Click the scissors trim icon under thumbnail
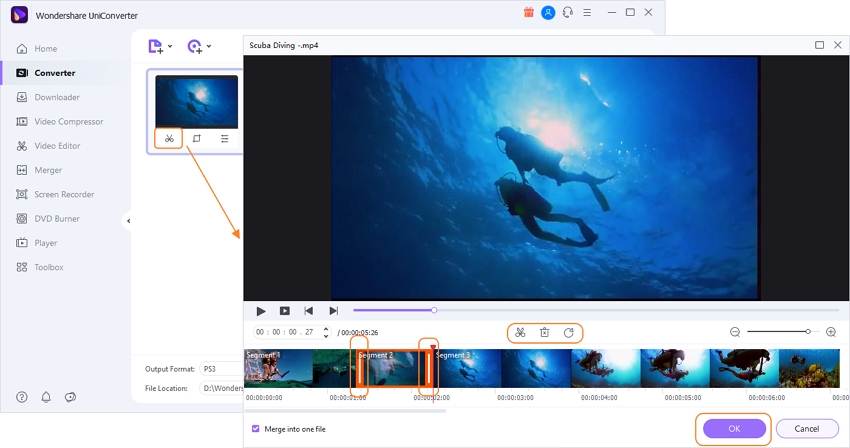 pos(169,139)
